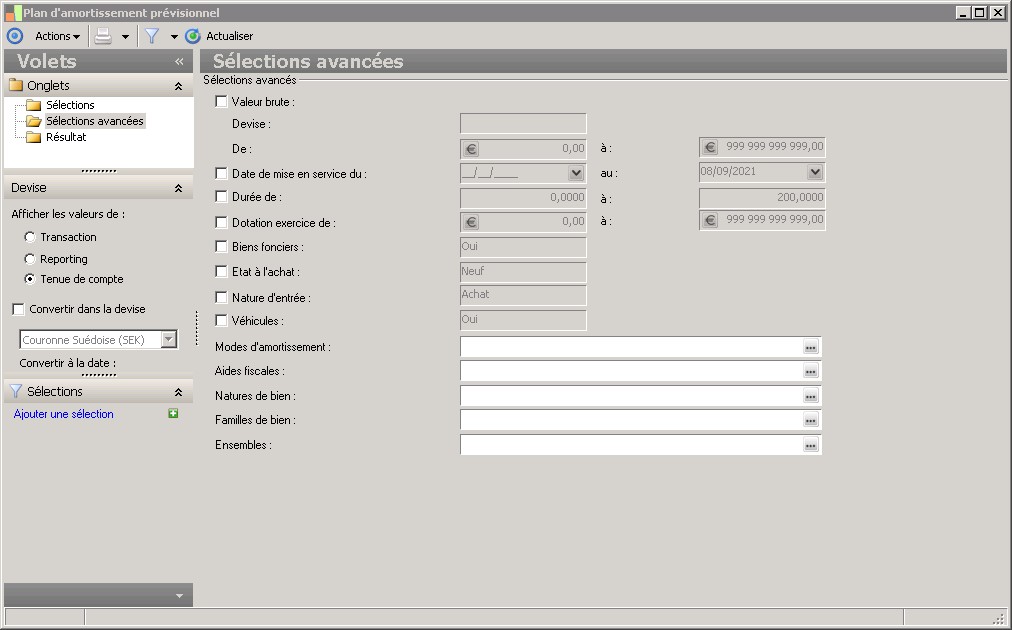Click the Ajouter une sélection link
The image size is (1012, 630).
63,414
